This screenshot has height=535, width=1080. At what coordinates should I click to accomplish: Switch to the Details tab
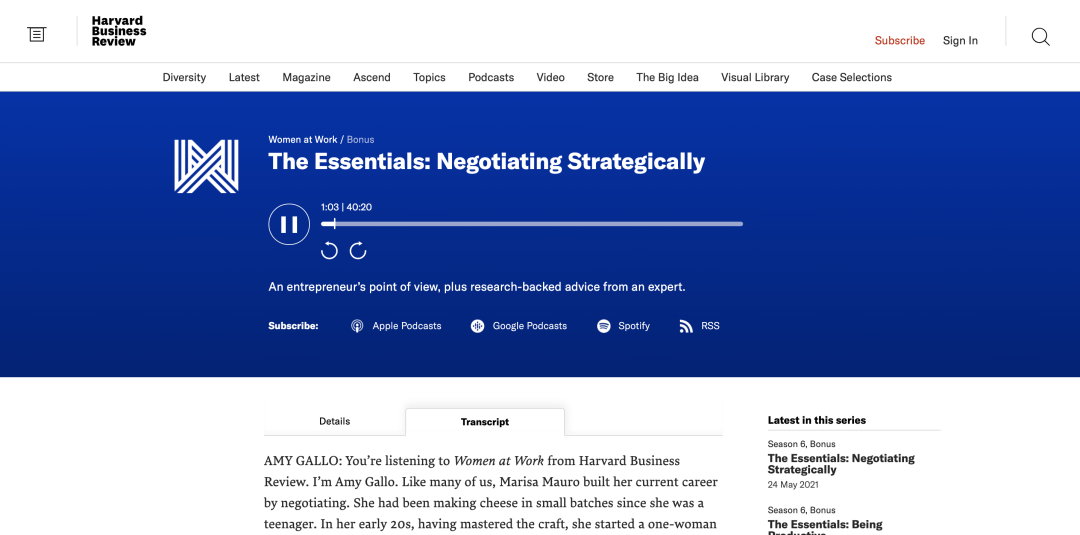click(x=334, y=421)
